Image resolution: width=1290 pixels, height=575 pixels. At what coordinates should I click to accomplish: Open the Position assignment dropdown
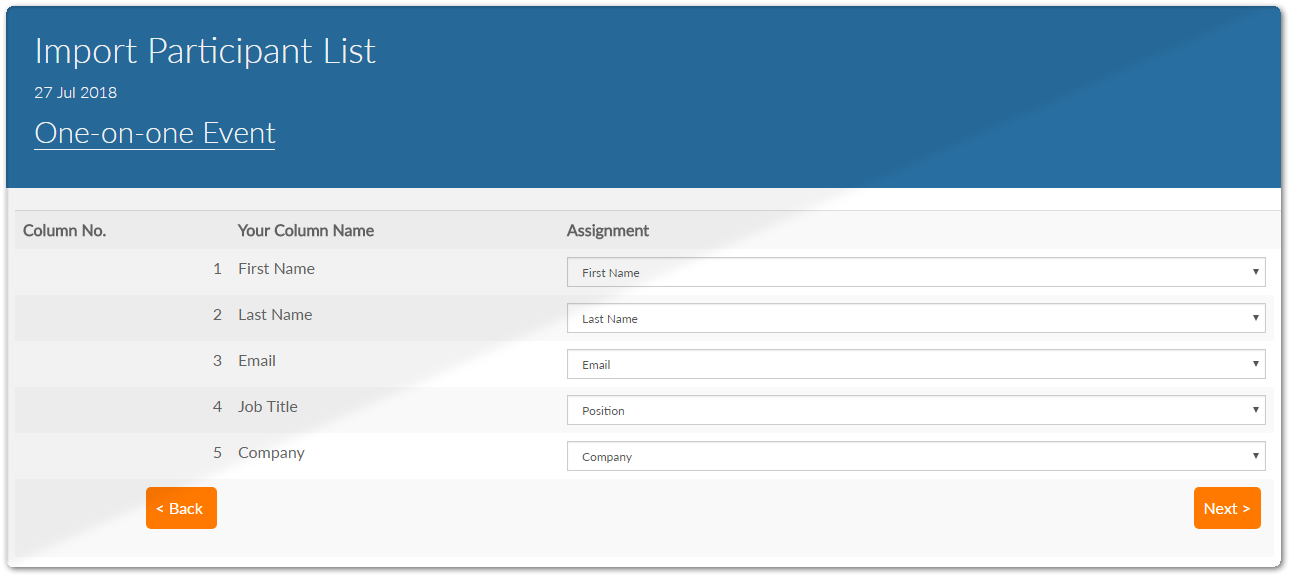(915, 410)
